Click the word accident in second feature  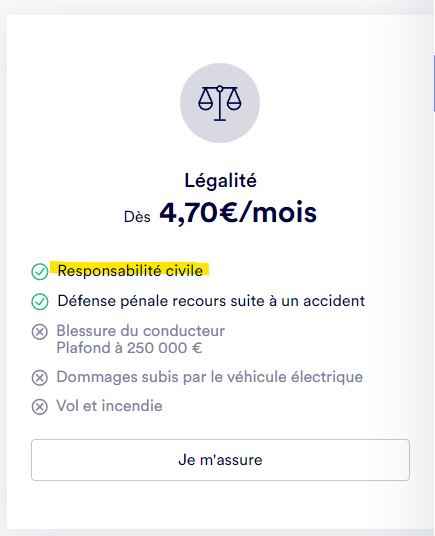click(334, 301)
